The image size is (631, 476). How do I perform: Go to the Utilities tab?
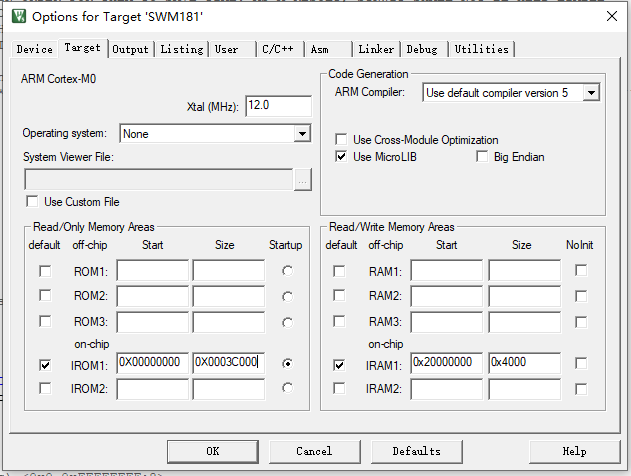[x=481, y=49]
